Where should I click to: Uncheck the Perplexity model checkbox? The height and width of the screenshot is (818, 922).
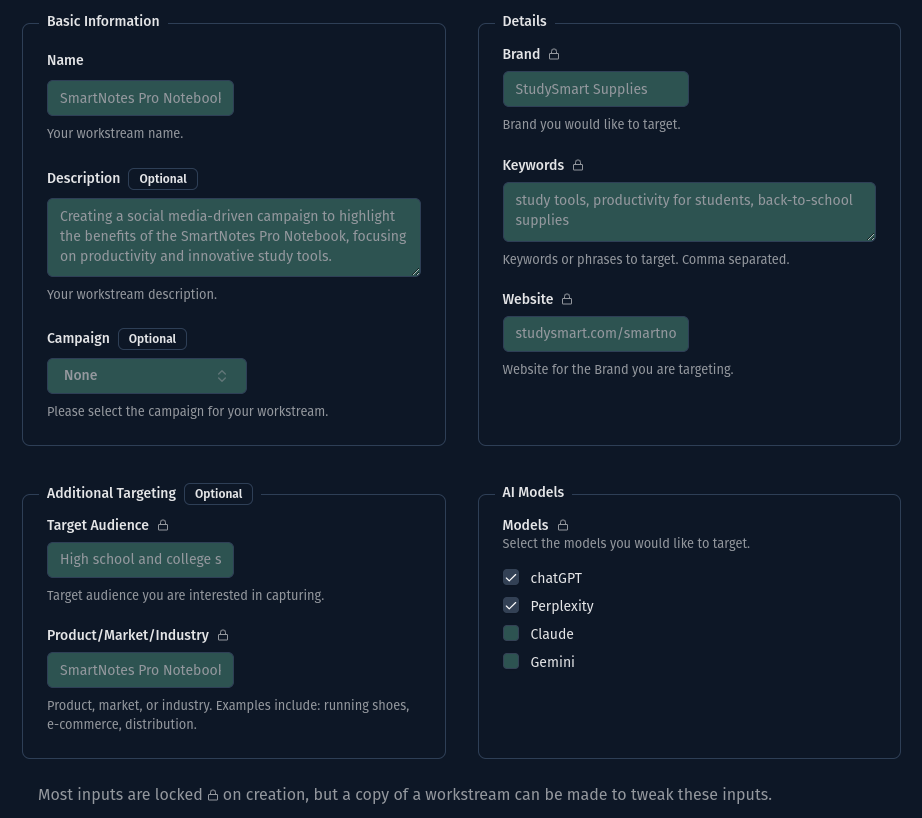point(511,606)
